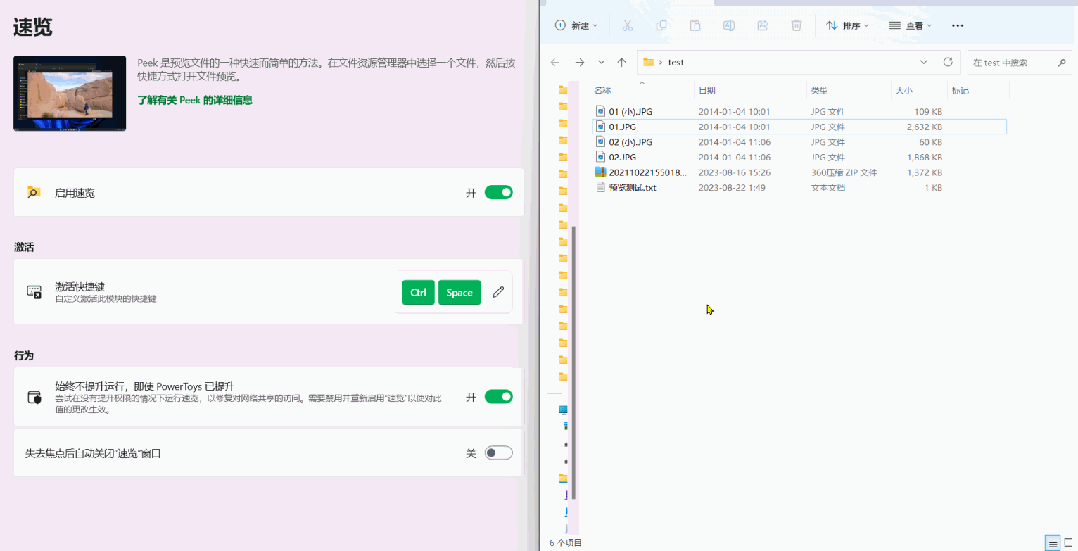This screenshot has height=551, width=1078.
Task: Edit the activation shortcut with the pencil icon
Action: click(x=498, y=292)
